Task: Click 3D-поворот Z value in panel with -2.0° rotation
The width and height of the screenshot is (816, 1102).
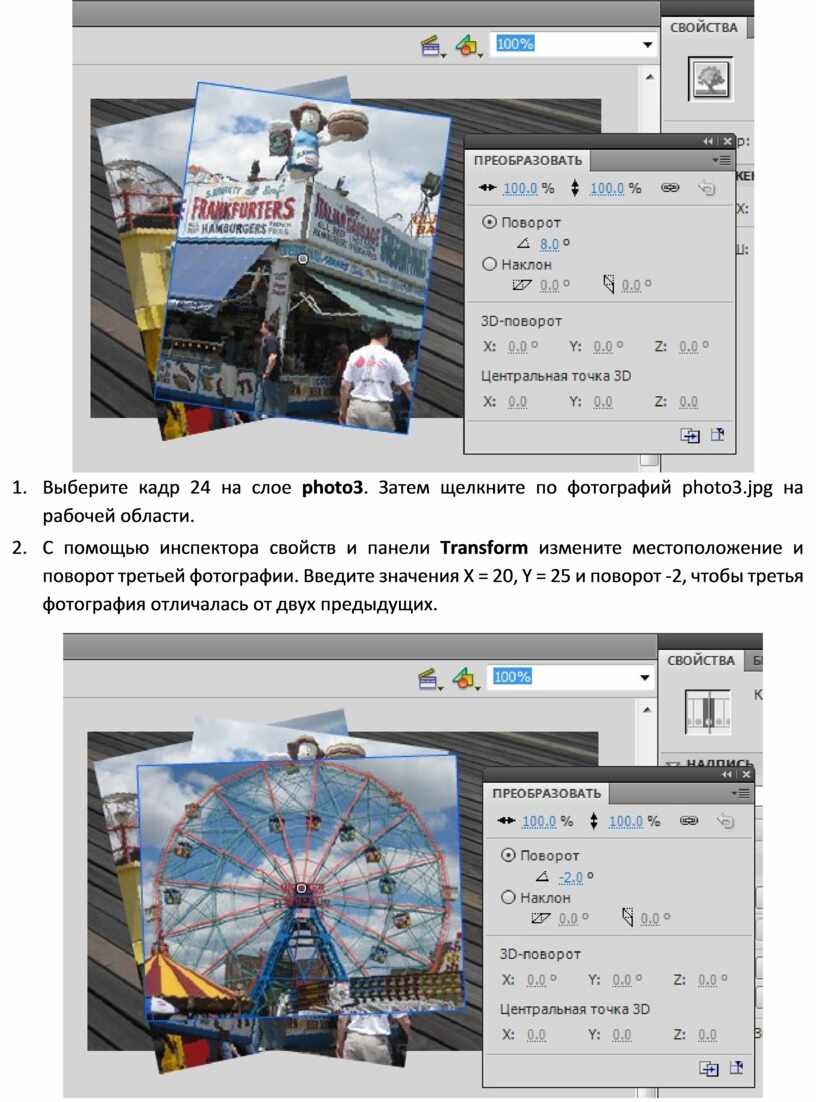Action: [x=708, y=979]
